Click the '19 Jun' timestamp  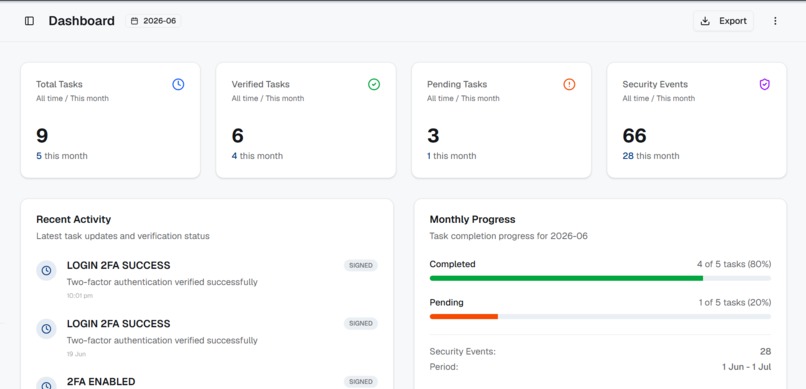[x=76, y=354]
